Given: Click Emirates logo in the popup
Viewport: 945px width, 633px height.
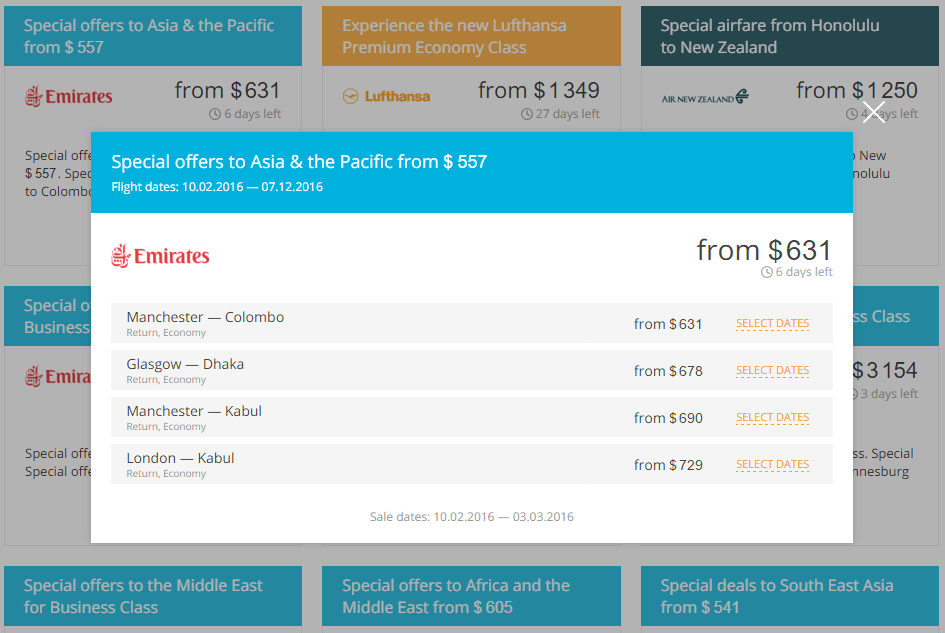Looking at the screenshot, I should 160,256.
